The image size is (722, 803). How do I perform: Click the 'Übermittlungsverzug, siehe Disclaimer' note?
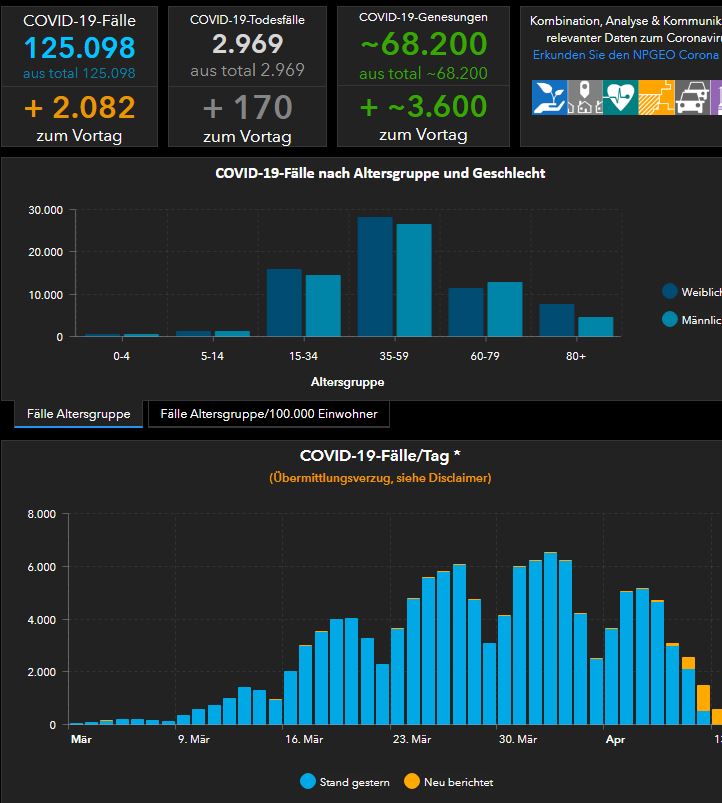[380, 478]
